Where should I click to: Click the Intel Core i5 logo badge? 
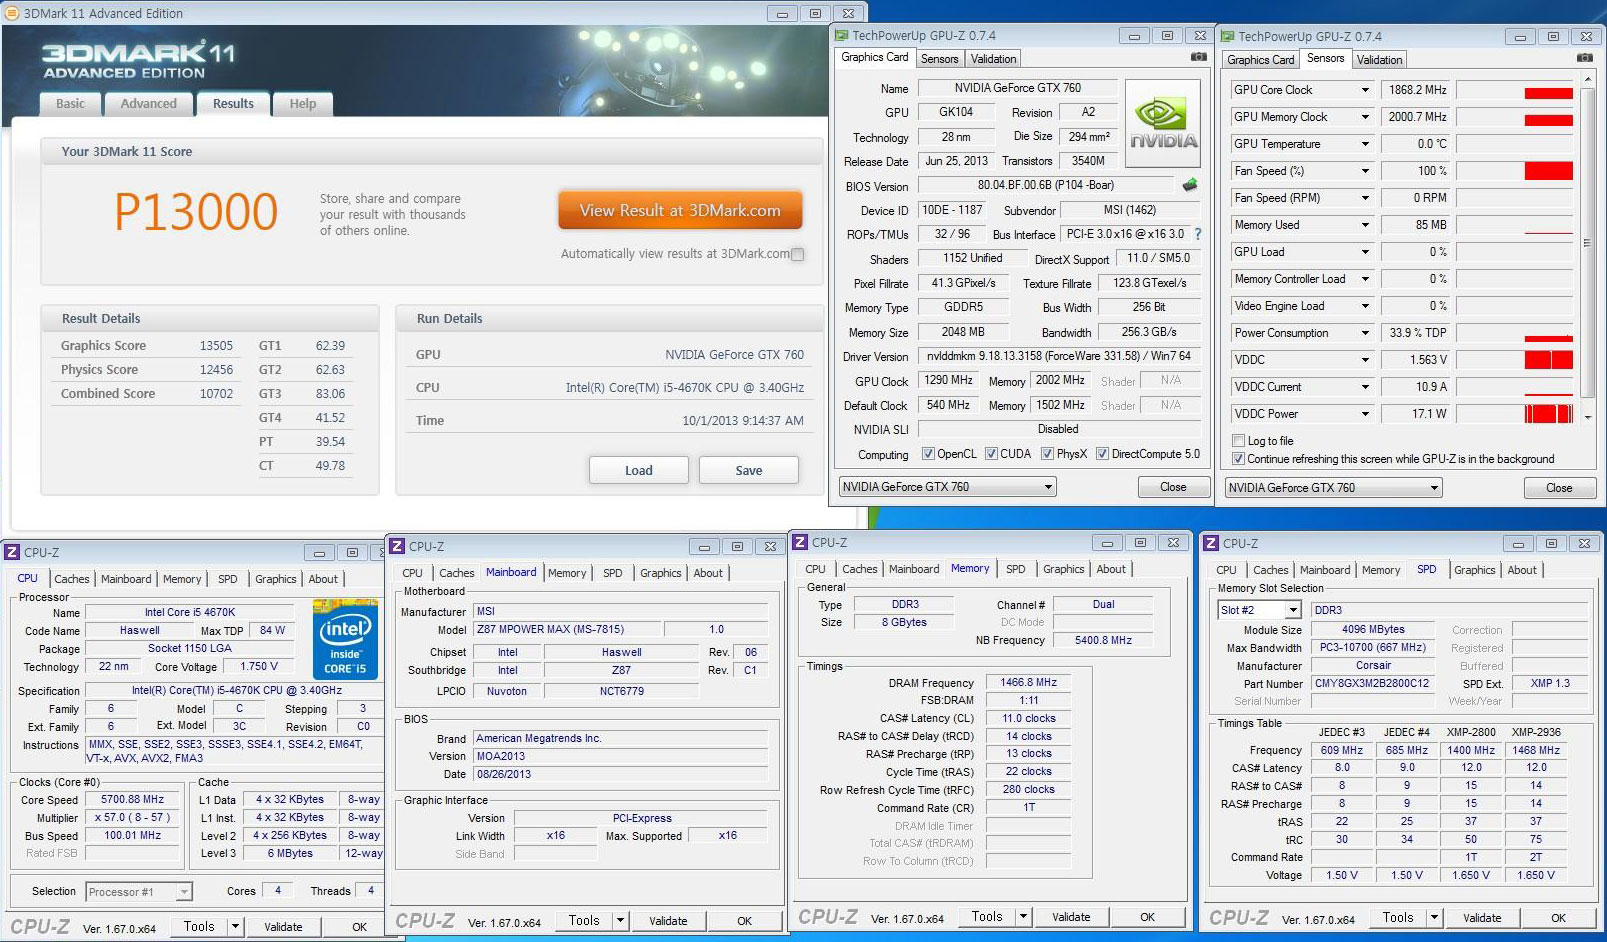(345, 639)
